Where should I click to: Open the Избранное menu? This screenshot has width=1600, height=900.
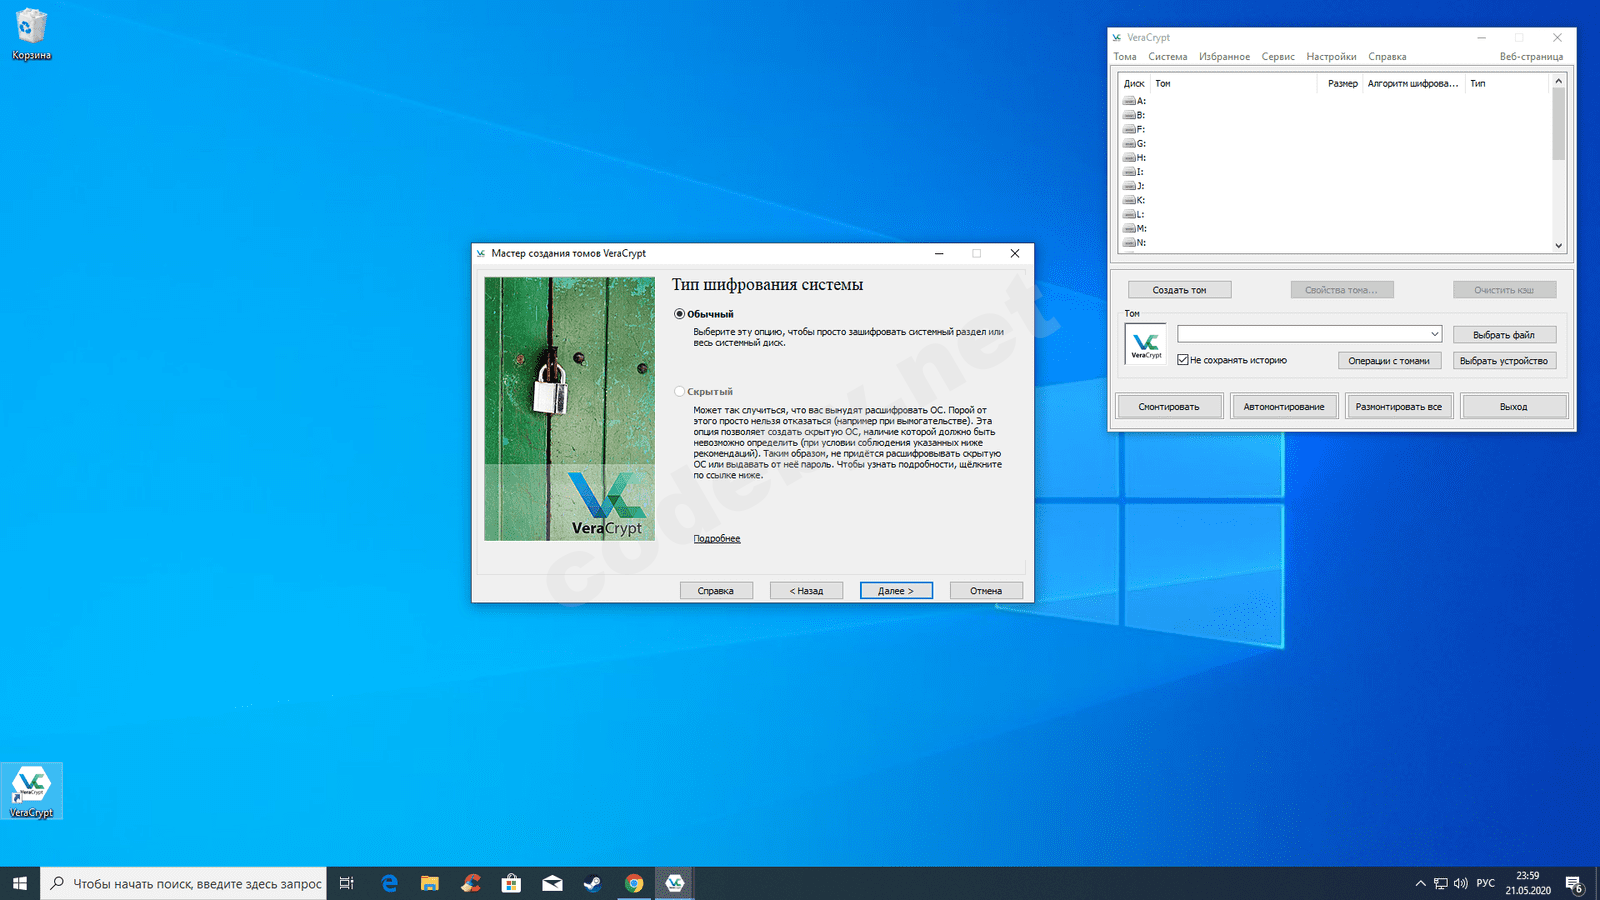(1224, 57)
